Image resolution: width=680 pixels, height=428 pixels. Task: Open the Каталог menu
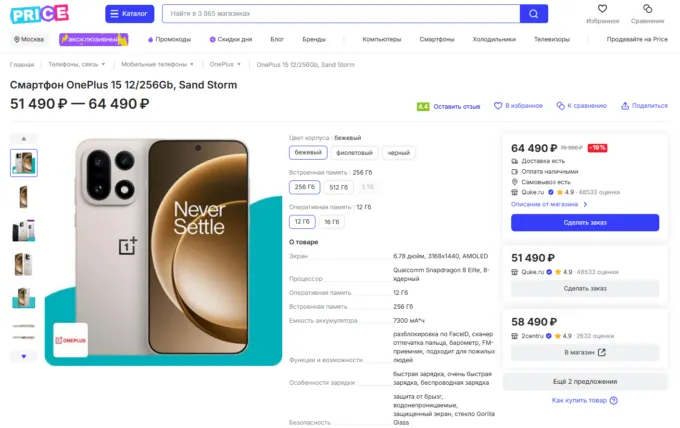coord(130,14)
